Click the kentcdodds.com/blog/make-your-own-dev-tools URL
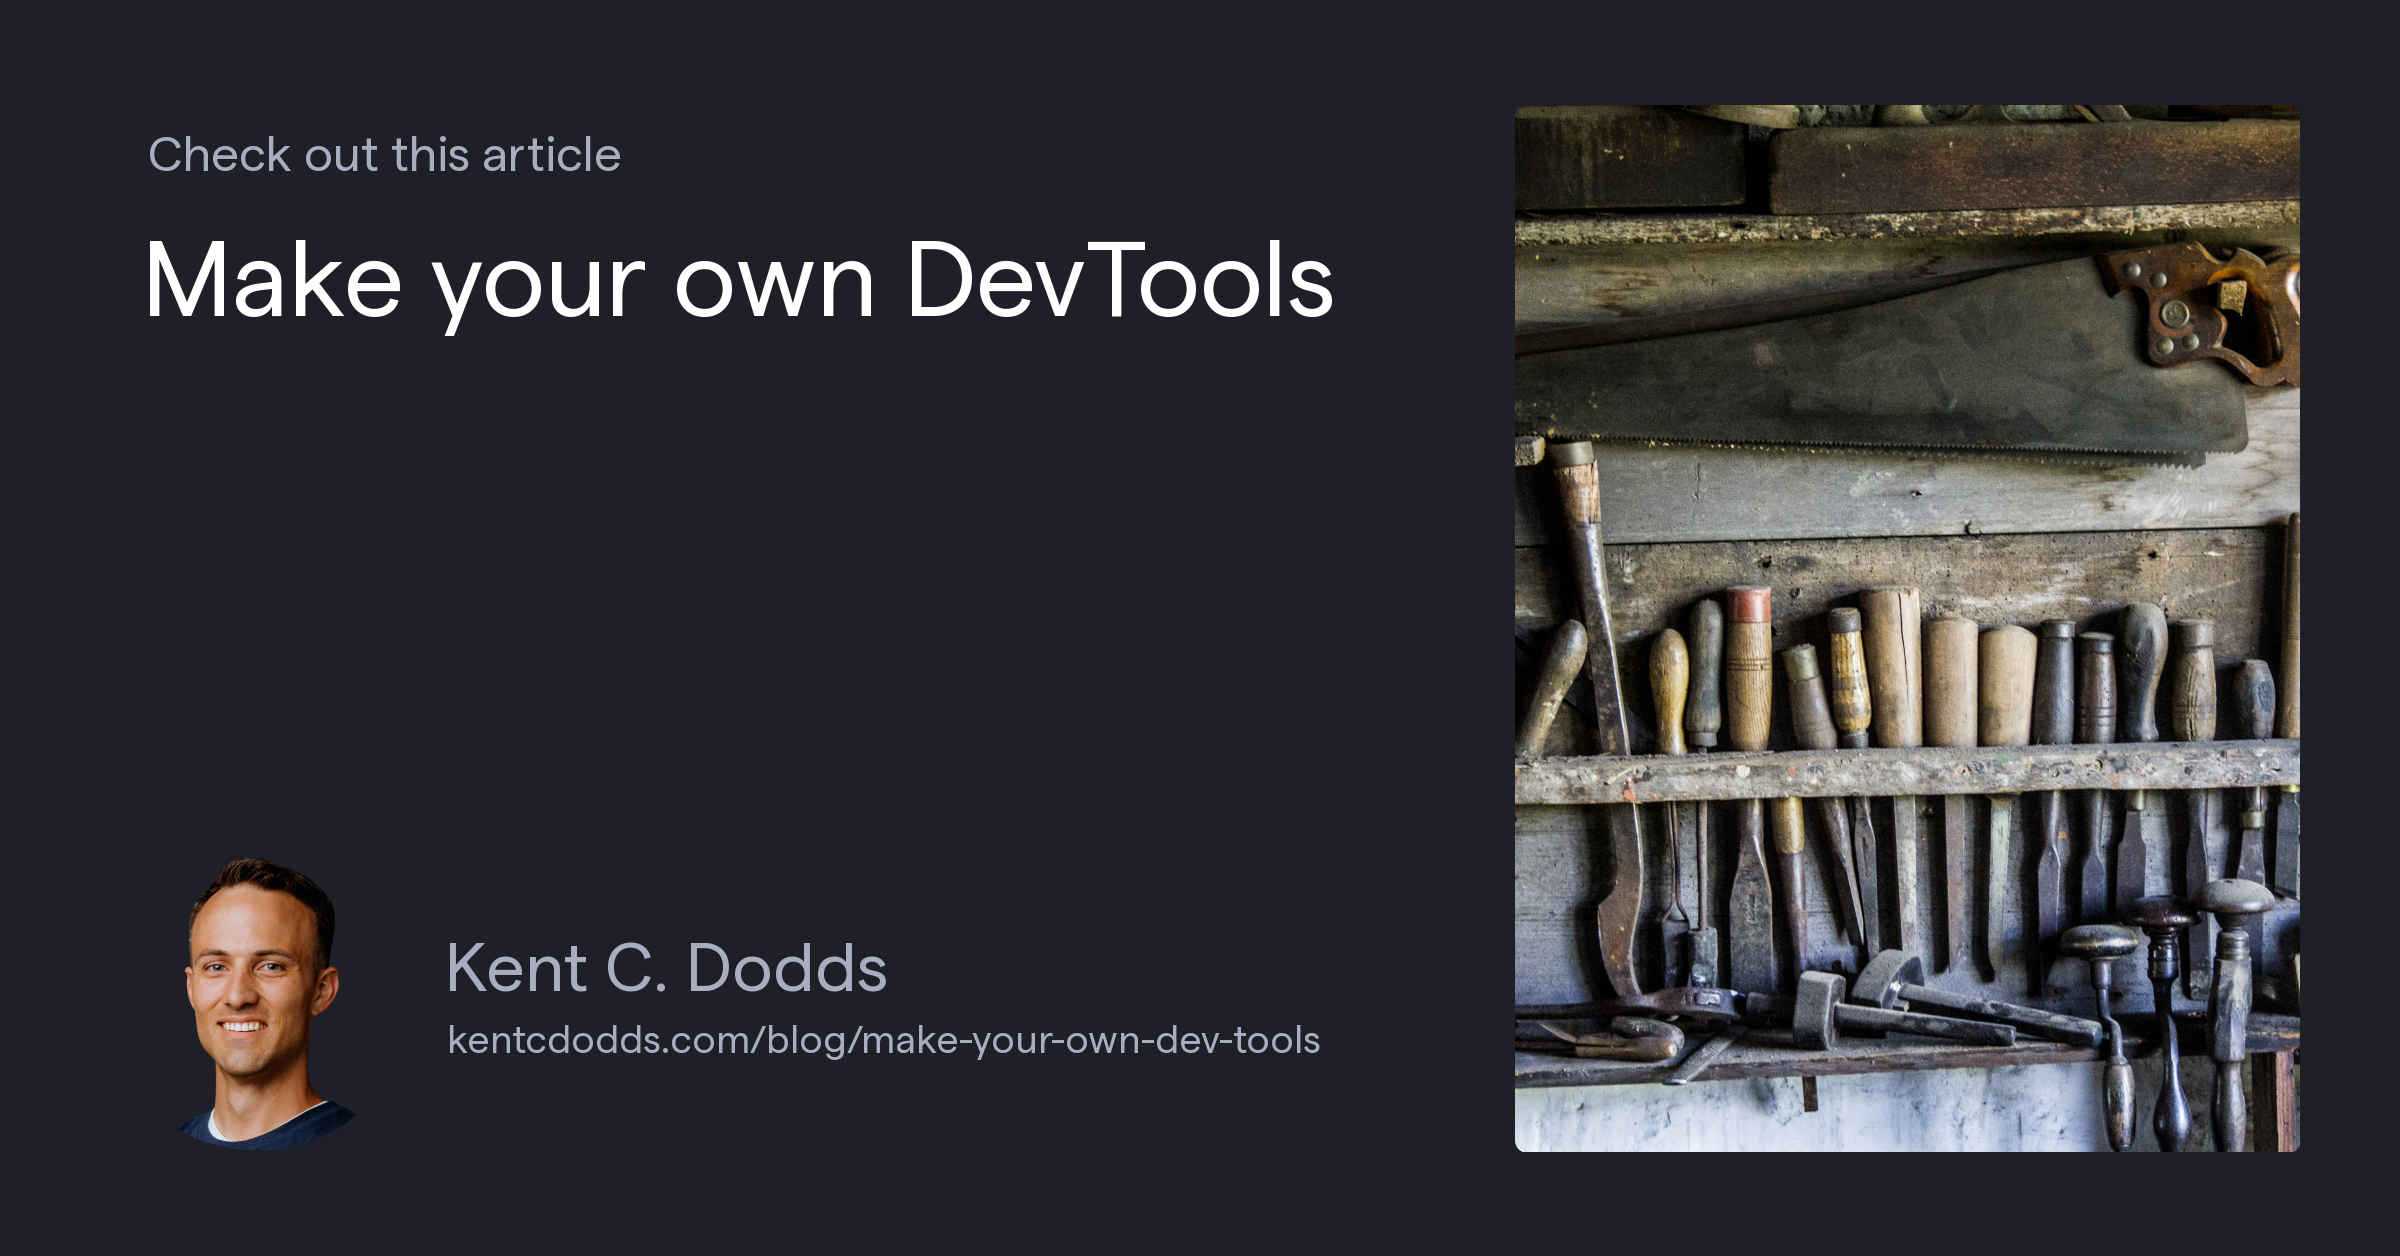The image size is (2400, 1256). pos(884,1041)
